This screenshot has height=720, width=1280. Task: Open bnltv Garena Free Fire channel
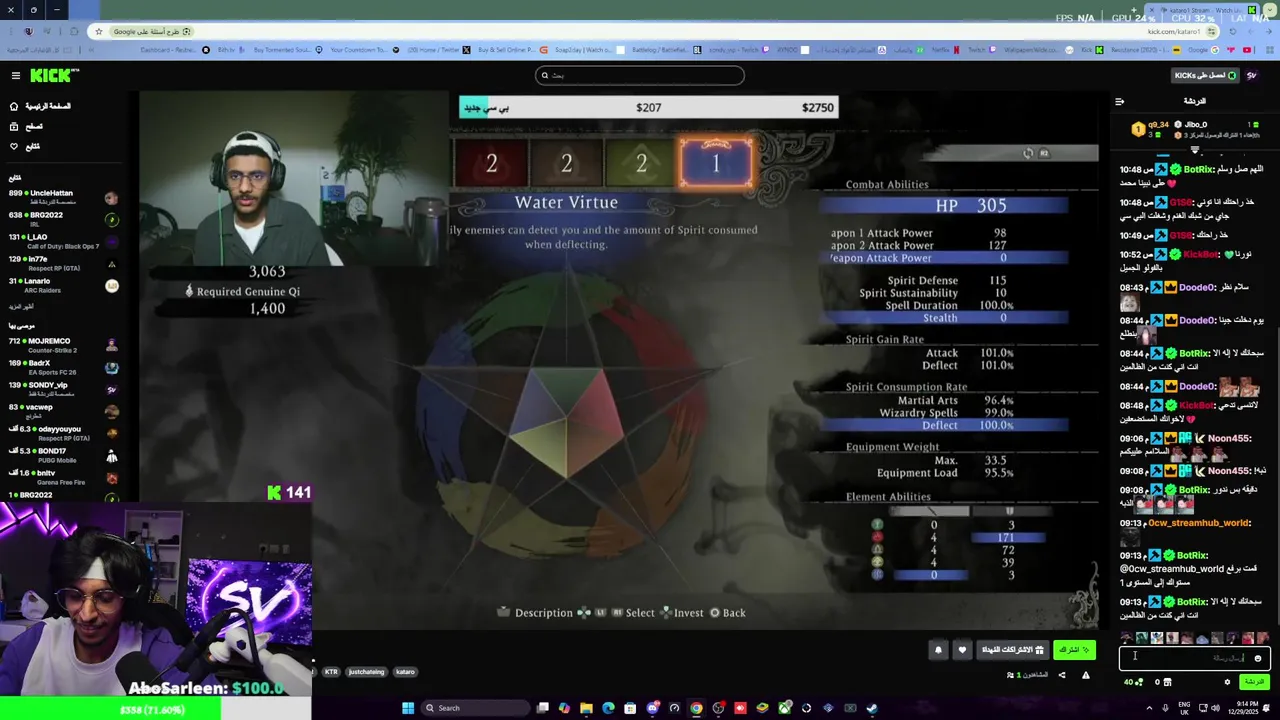click(62, 477)
